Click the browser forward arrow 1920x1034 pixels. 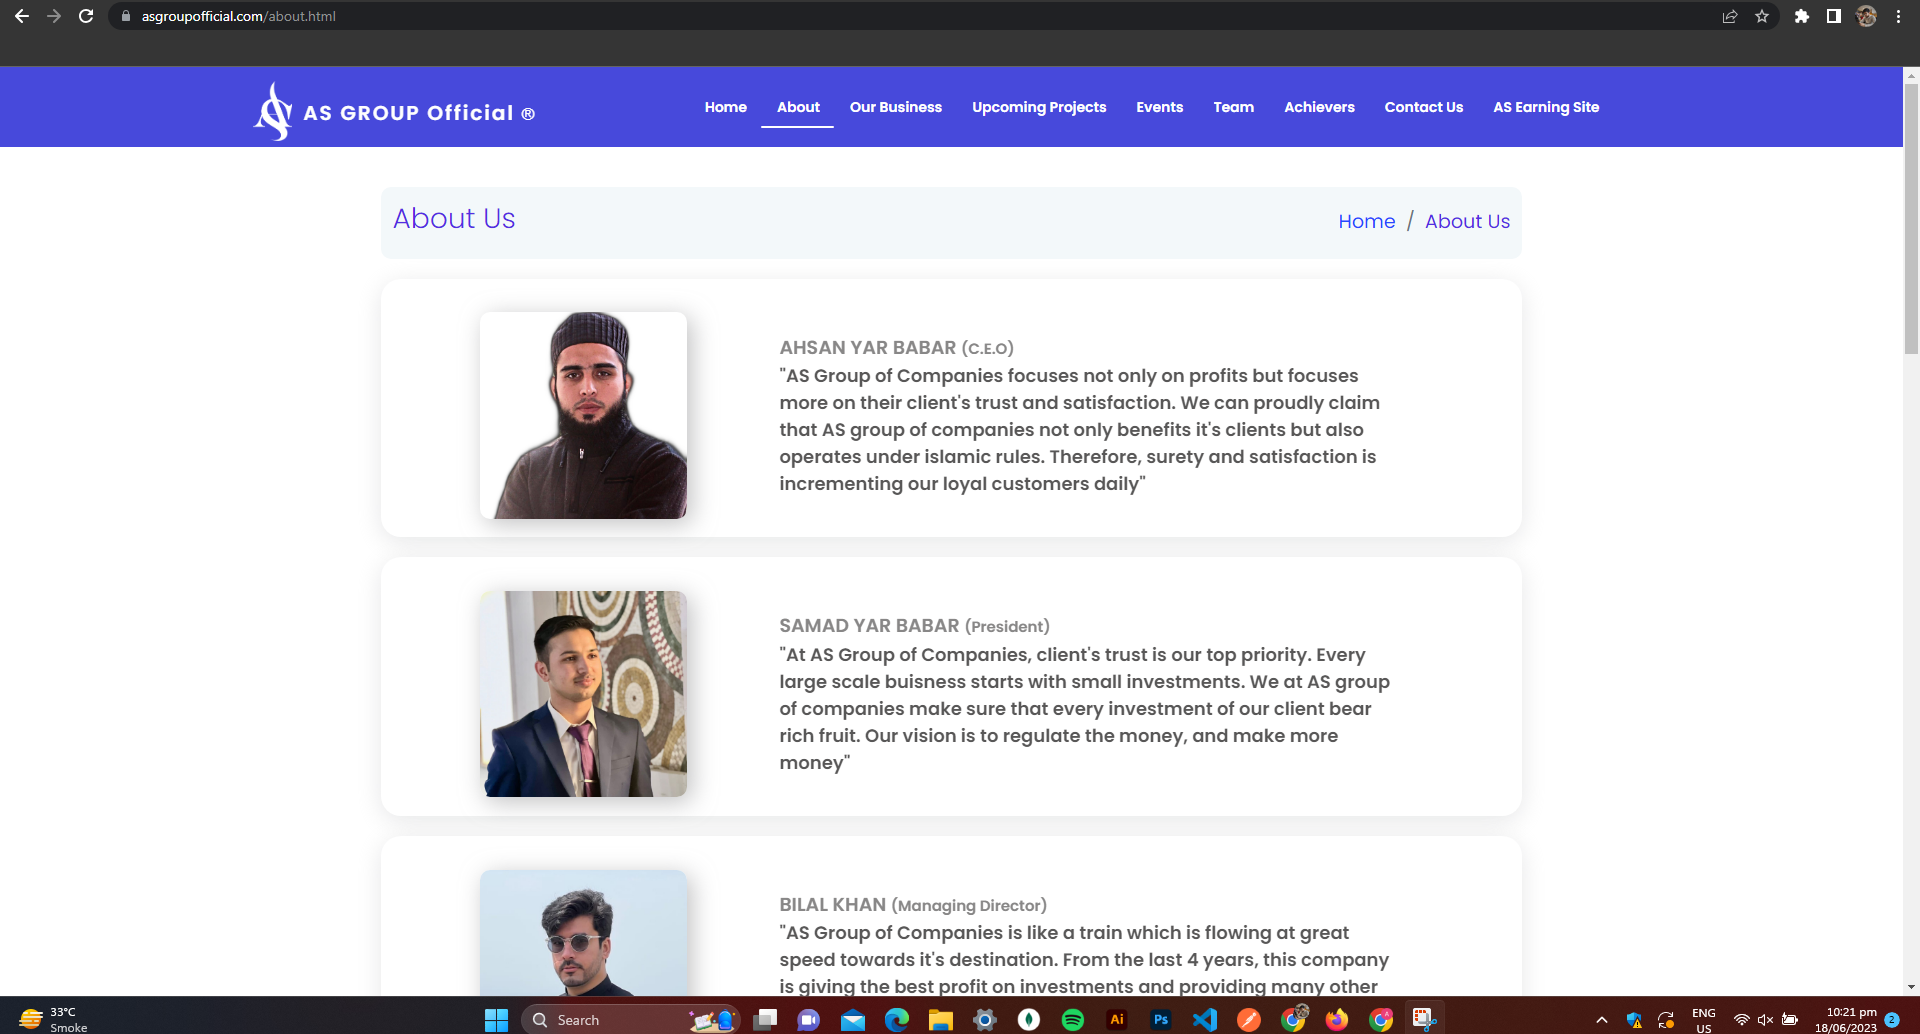[54, 16]
